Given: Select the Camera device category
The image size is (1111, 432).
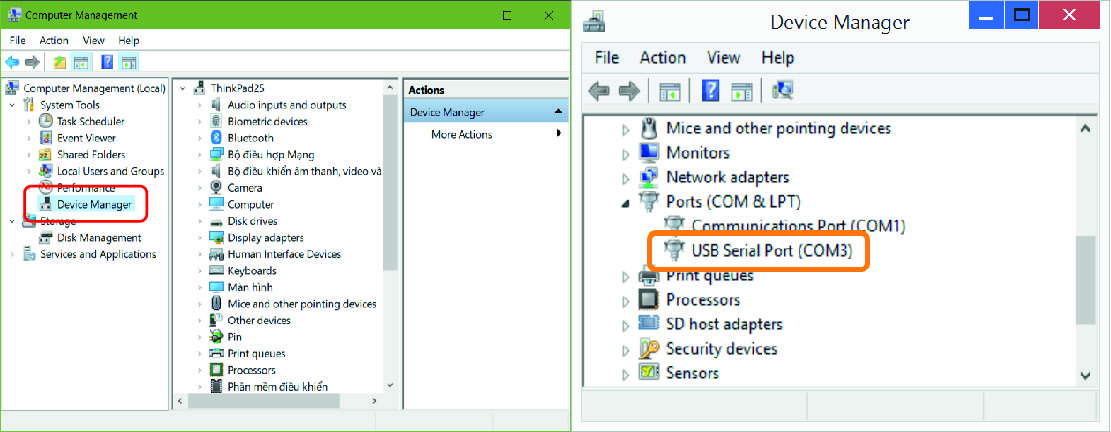Looking at the screenshot, I should click(x=244, y=188).
